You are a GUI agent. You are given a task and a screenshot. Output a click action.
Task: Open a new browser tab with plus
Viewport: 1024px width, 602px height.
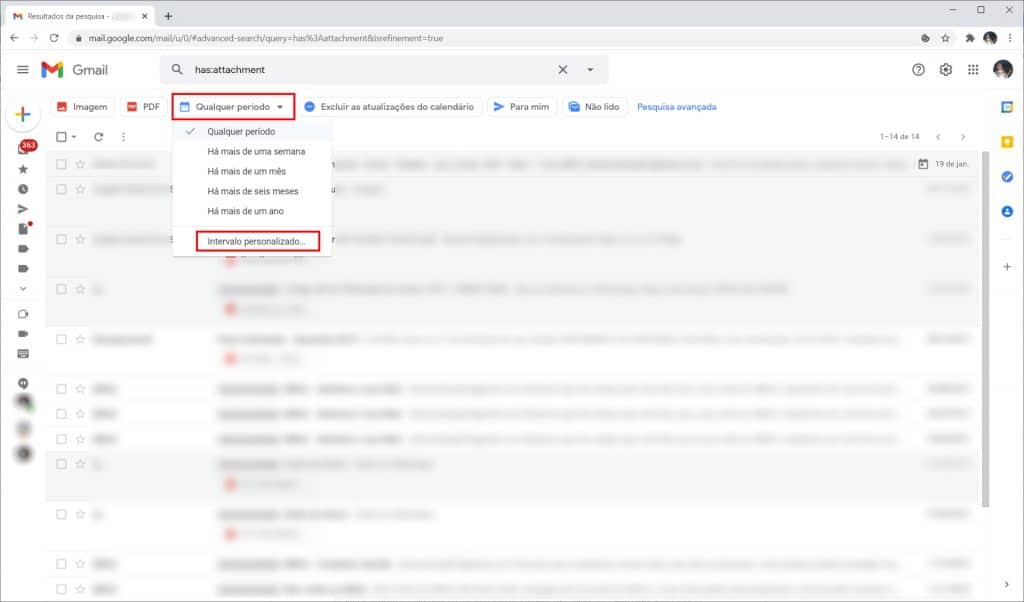[x=168, y=16]
